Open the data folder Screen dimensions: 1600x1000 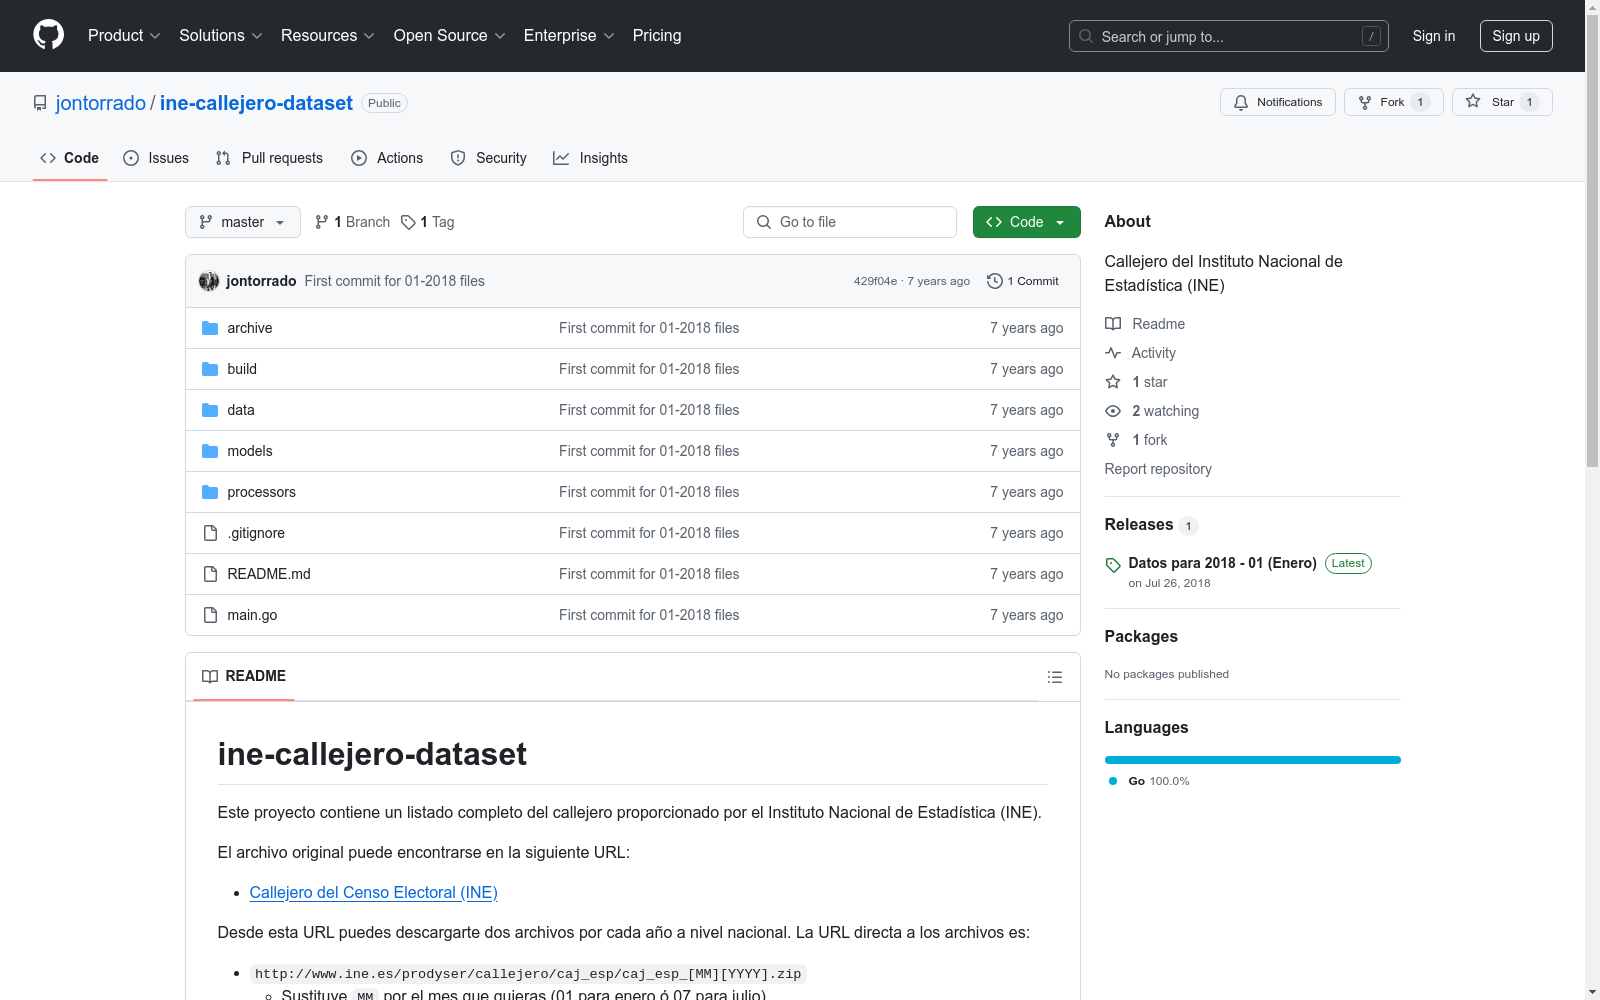click(x=241, y=410)
